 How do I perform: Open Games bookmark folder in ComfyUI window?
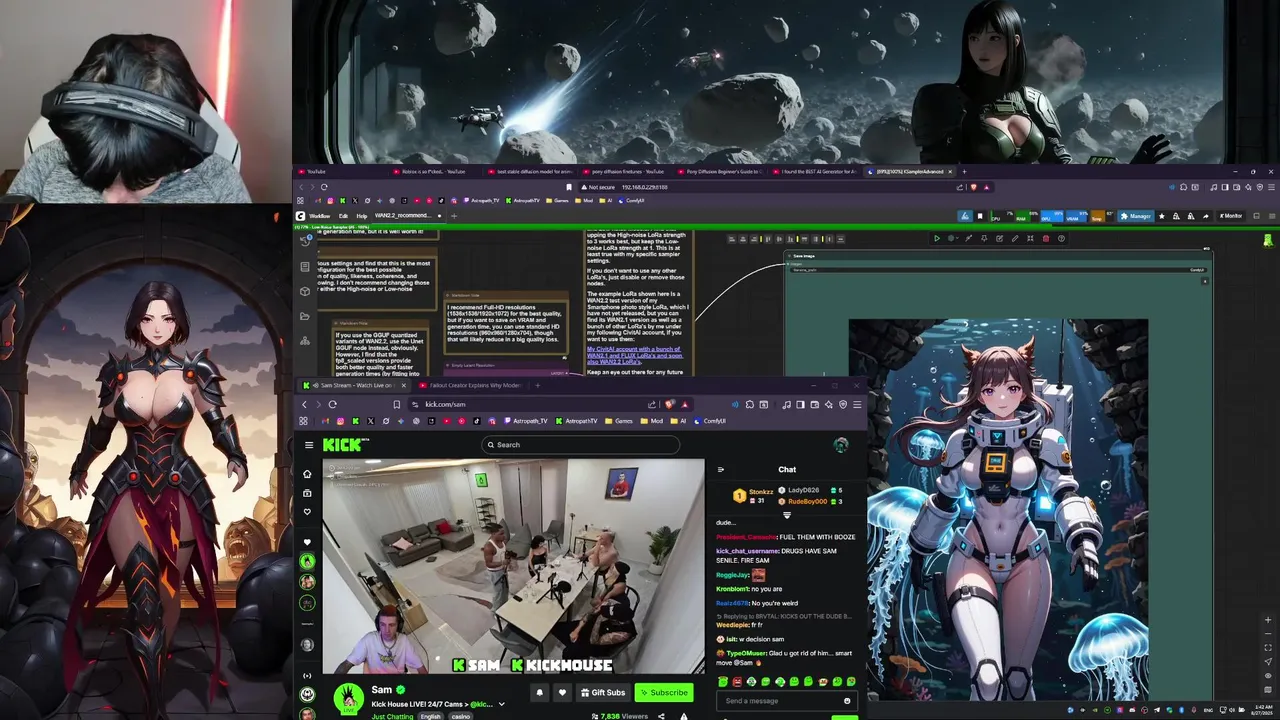(x=558, y=200)
